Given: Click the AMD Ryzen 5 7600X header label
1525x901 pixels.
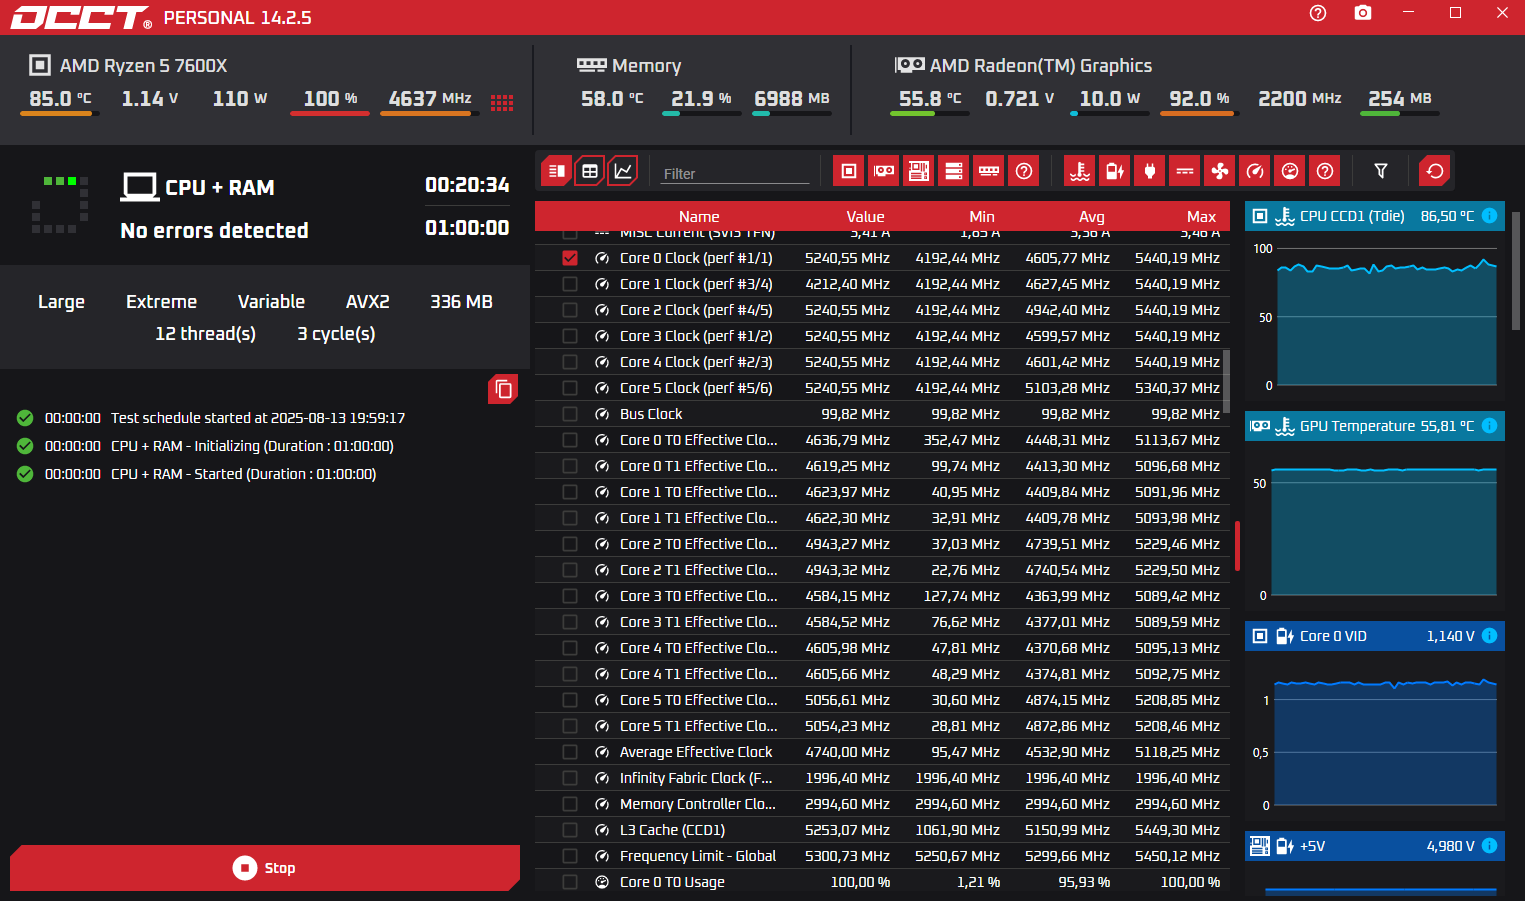Looking at the screenshot, I should [x=143, y=65].
